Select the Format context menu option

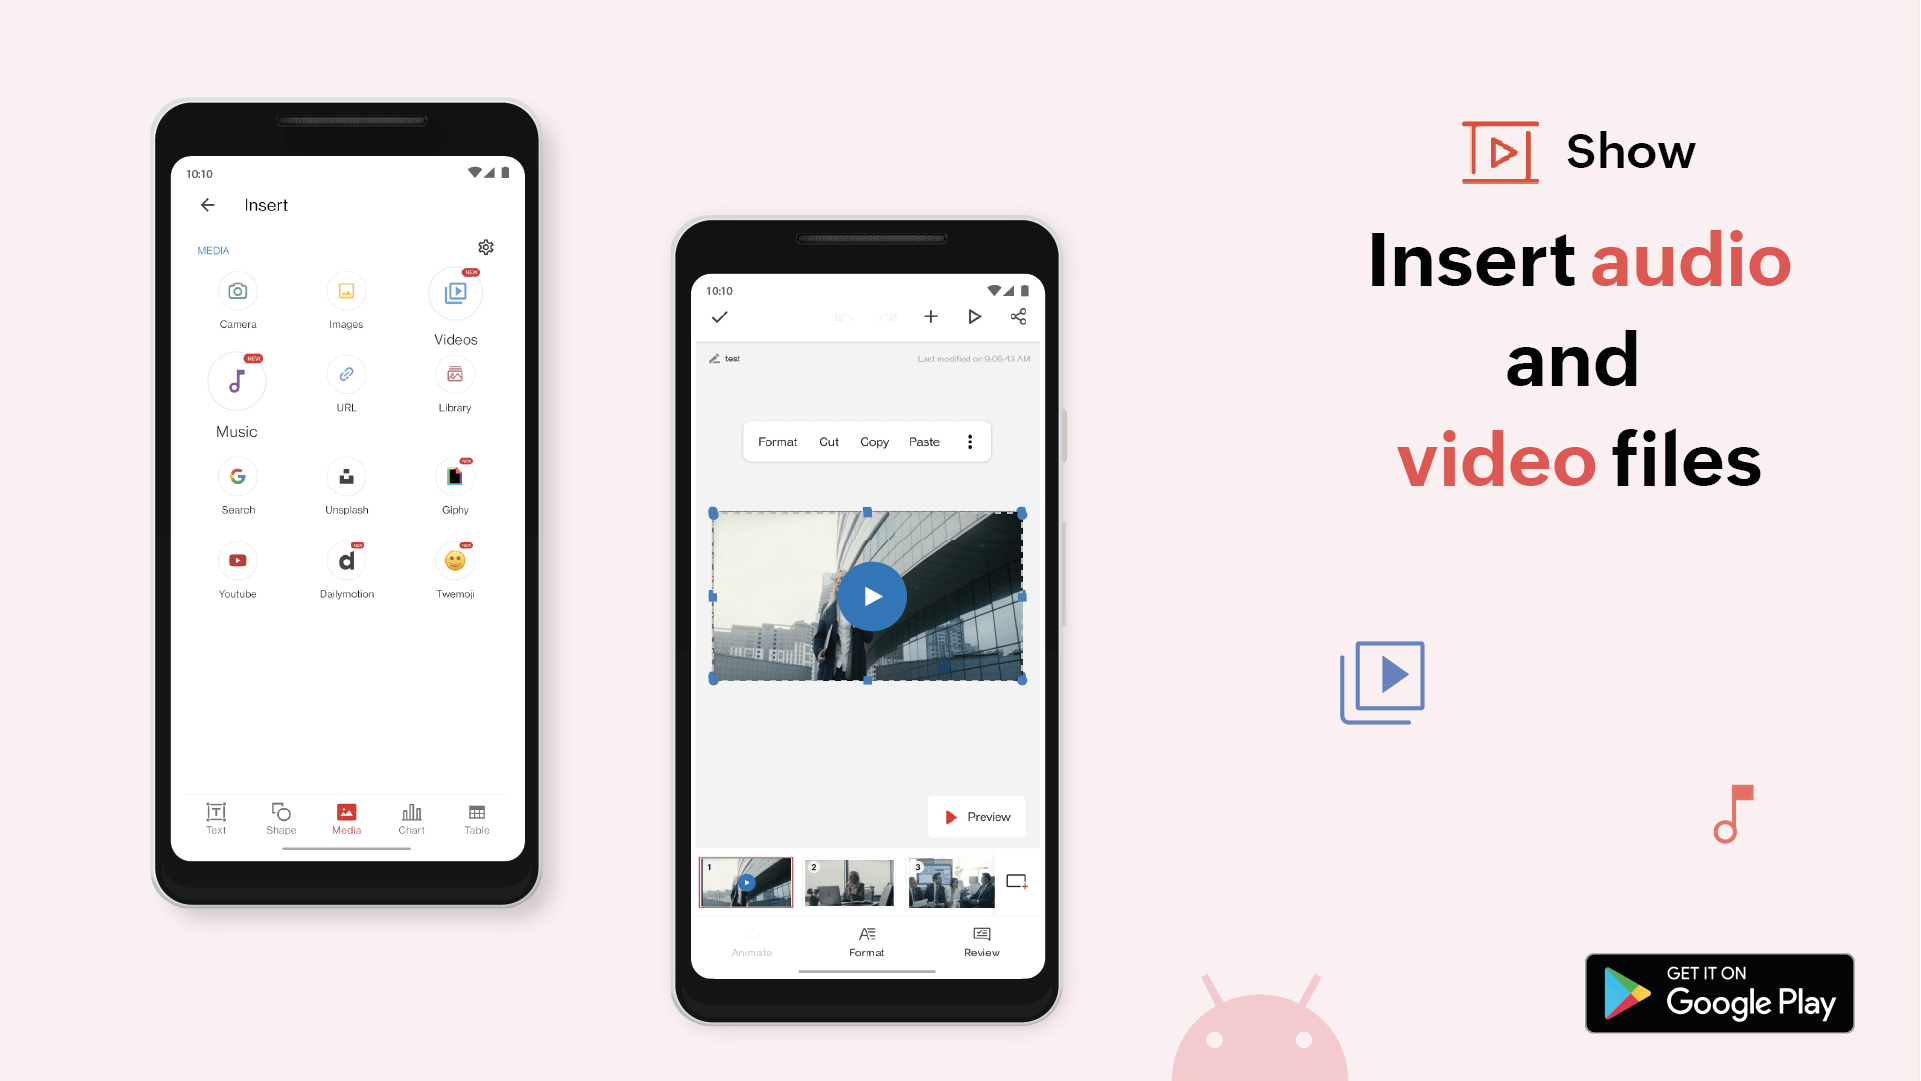coord(778,441)
